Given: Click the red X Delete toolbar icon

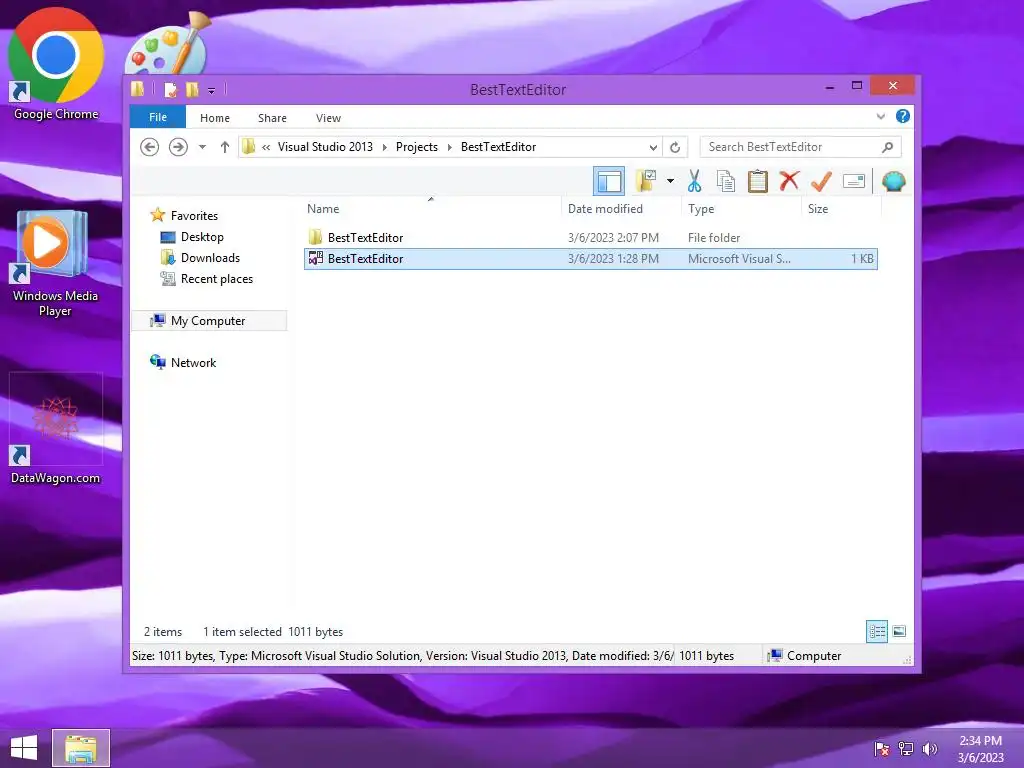Looking at the screenshot, I should (789, 181).
